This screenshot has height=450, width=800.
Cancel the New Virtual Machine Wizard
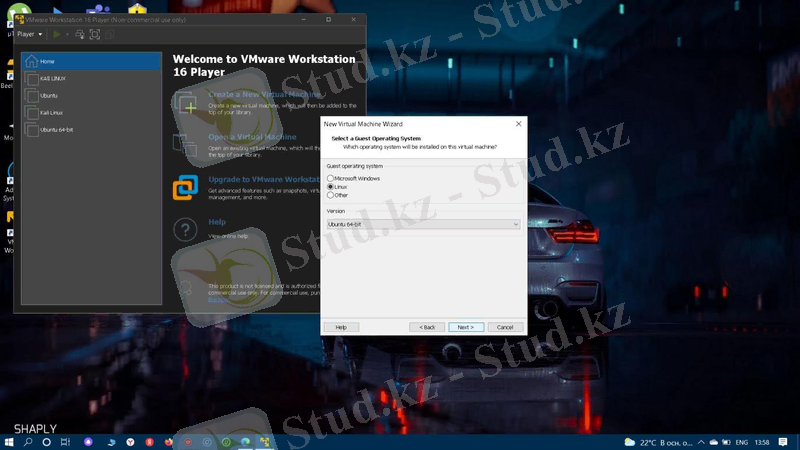click(505, 327)
